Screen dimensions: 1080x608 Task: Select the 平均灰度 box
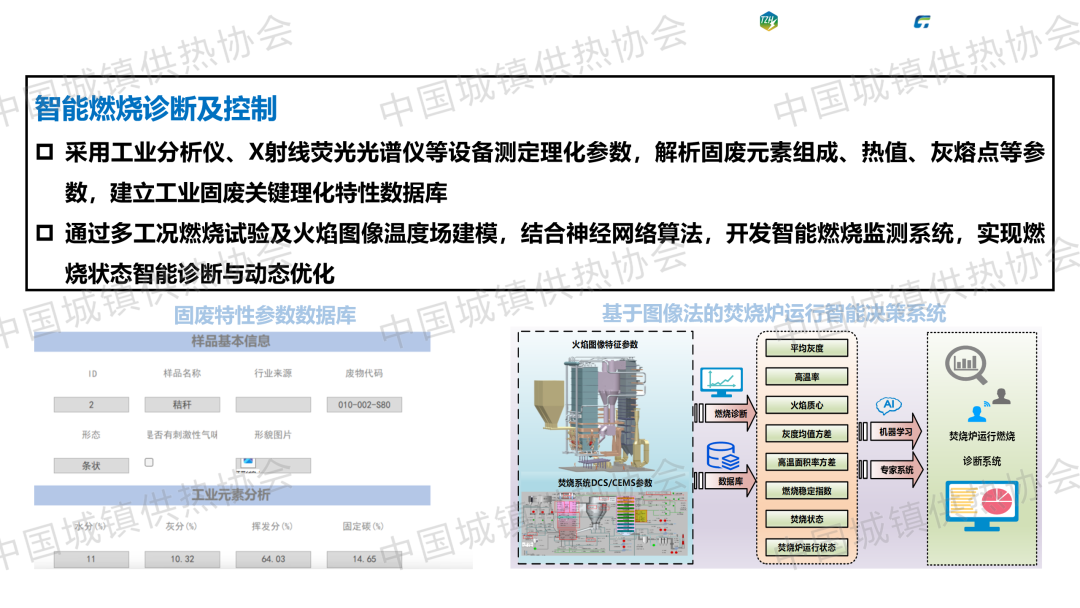[x=806, y=348]
